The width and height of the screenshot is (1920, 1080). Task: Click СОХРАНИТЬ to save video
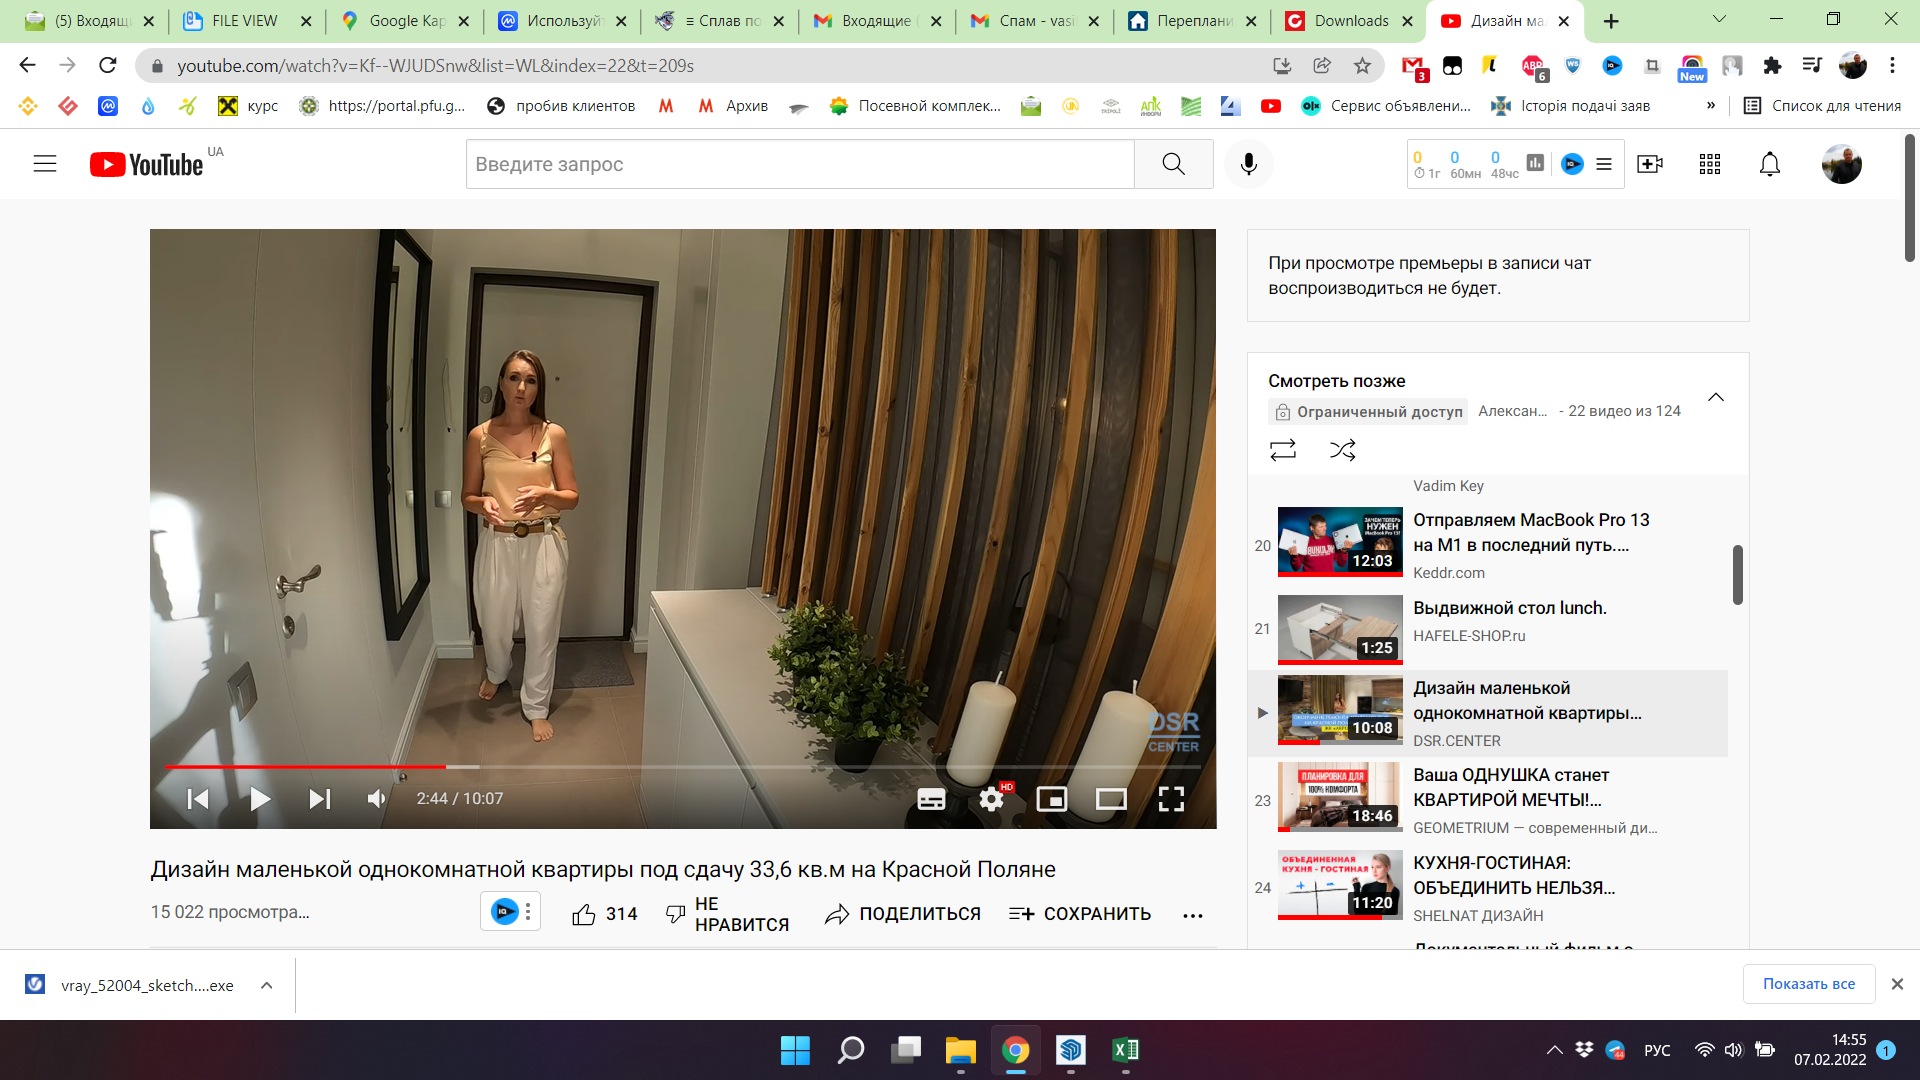[x=1080, y=914]
